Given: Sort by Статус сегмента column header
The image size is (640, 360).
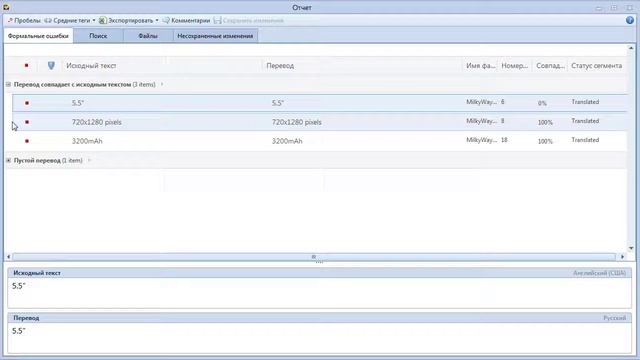Looking at the screenshot, I should point(596,66).
